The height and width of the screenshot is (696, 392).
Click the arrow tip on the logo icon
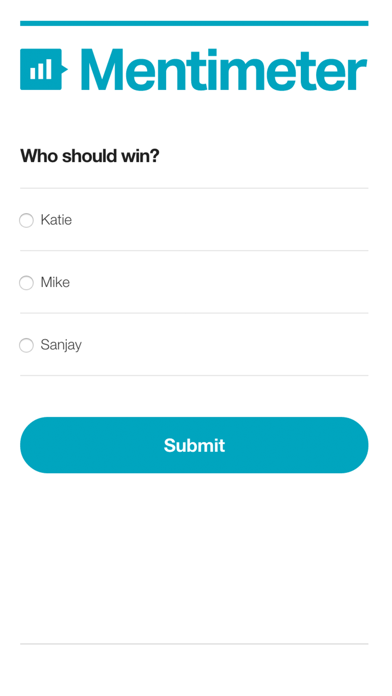pyautogui.click(x=64, y=69)
